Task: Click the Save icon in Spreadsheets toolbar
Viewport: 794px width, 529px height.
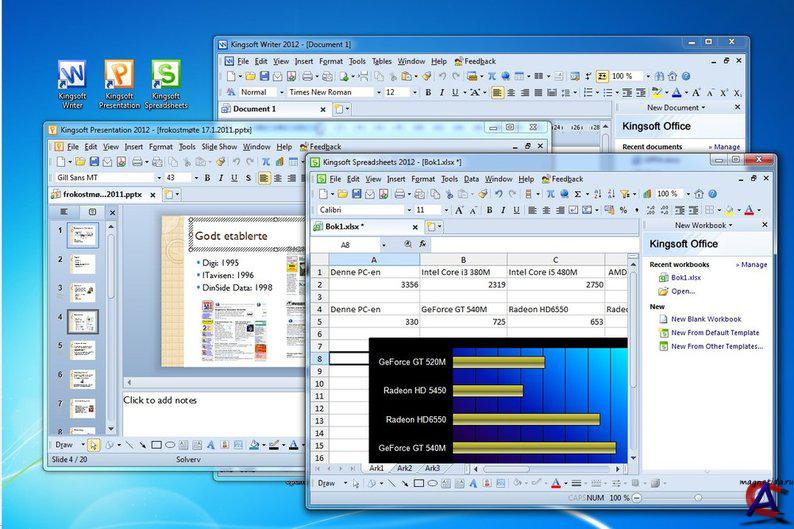Action: click(358, 194)
